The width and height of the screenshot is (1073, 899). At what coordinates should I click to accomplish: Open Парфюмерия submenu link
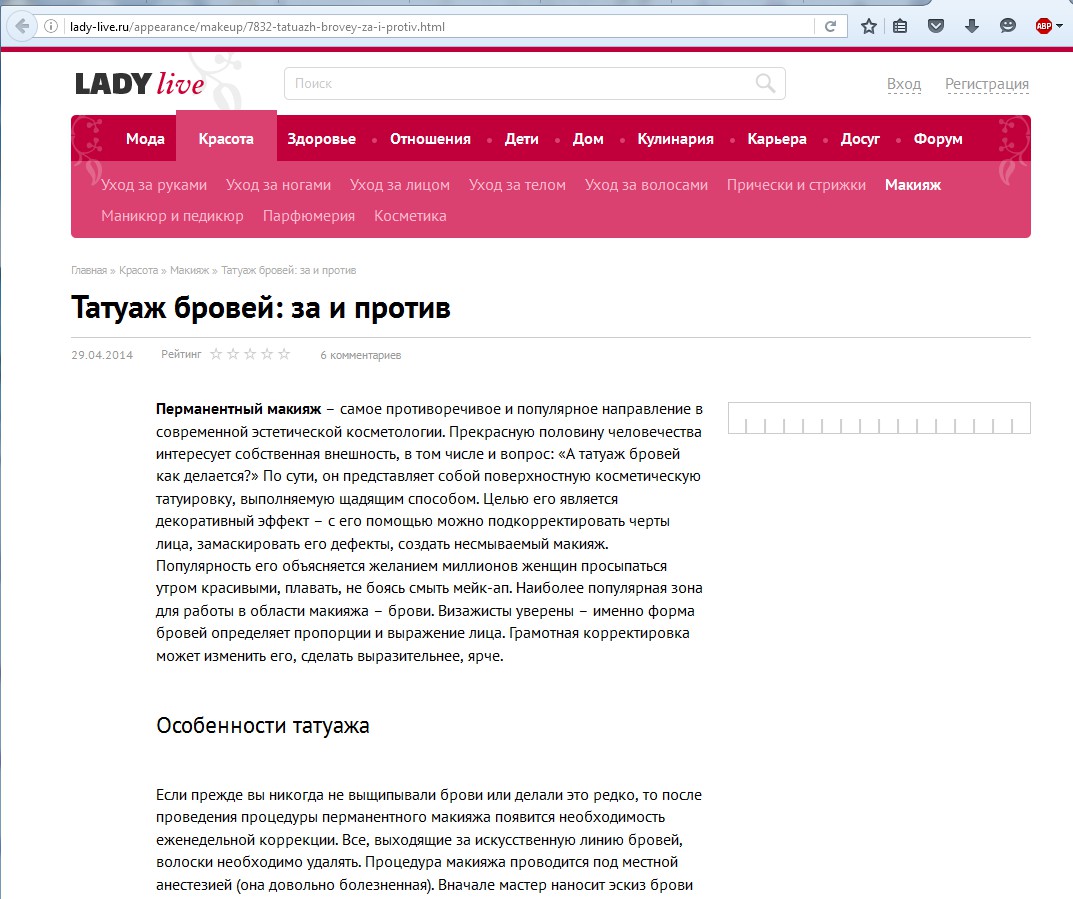pos(309,216)
